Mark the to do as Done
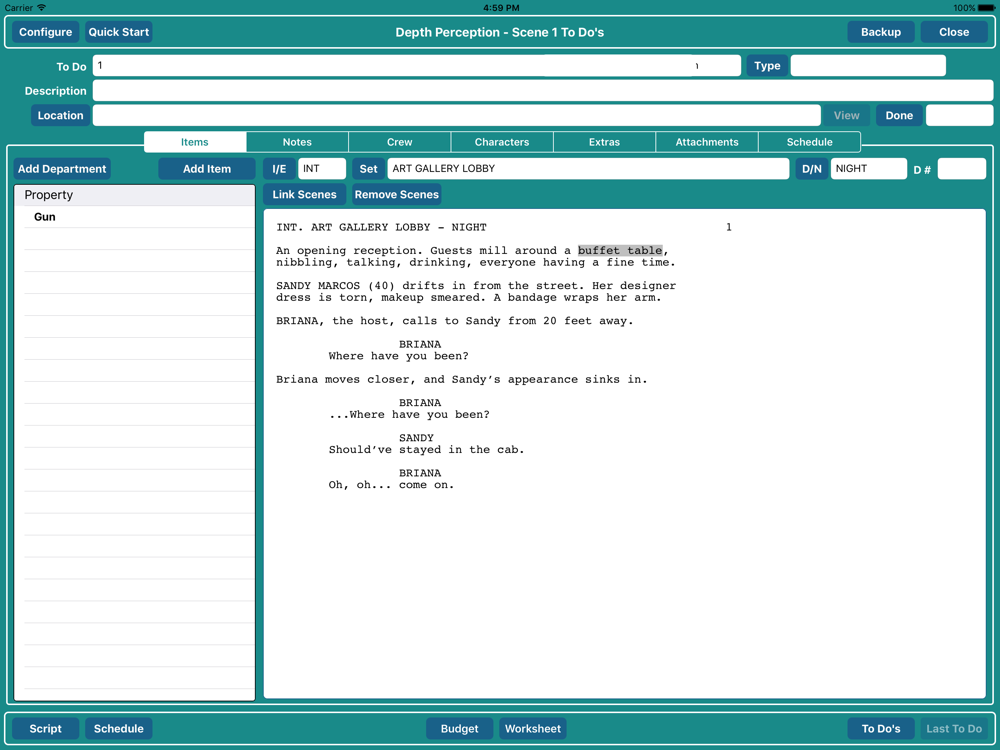1000x750 pixels. [899, 115]
